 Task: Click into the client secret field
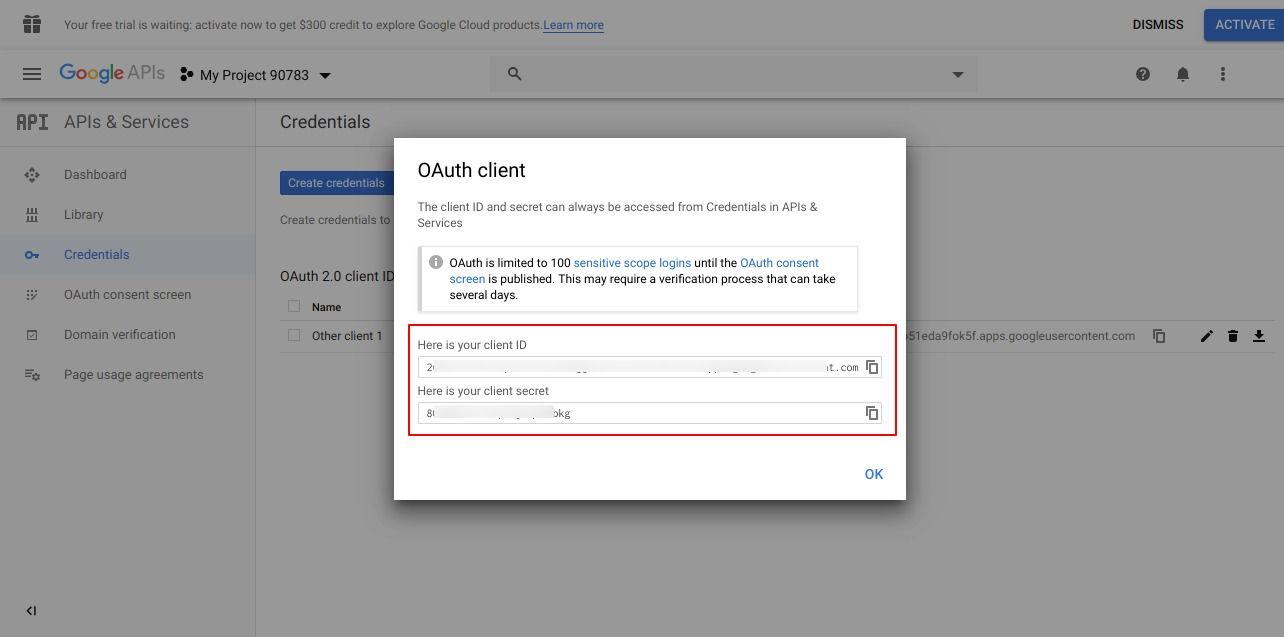click(640, 413)
